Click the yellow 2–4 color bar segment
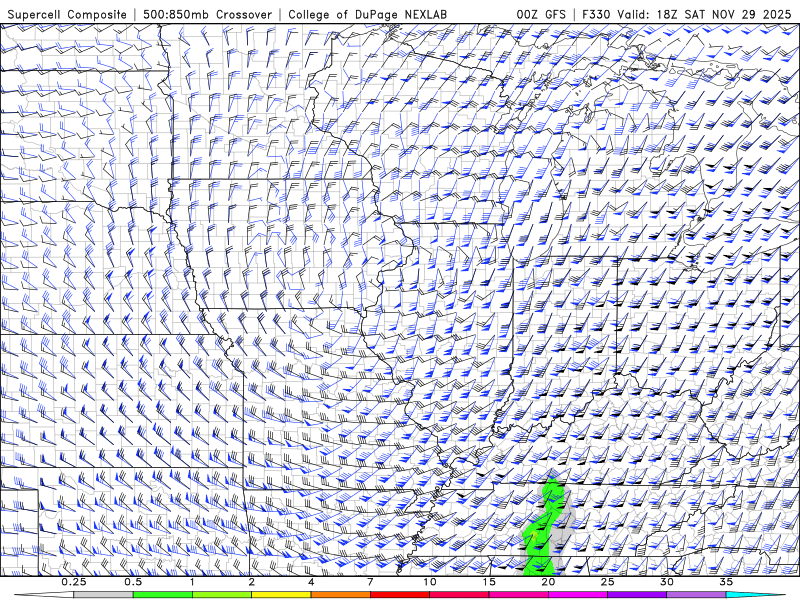 (281, 595)
